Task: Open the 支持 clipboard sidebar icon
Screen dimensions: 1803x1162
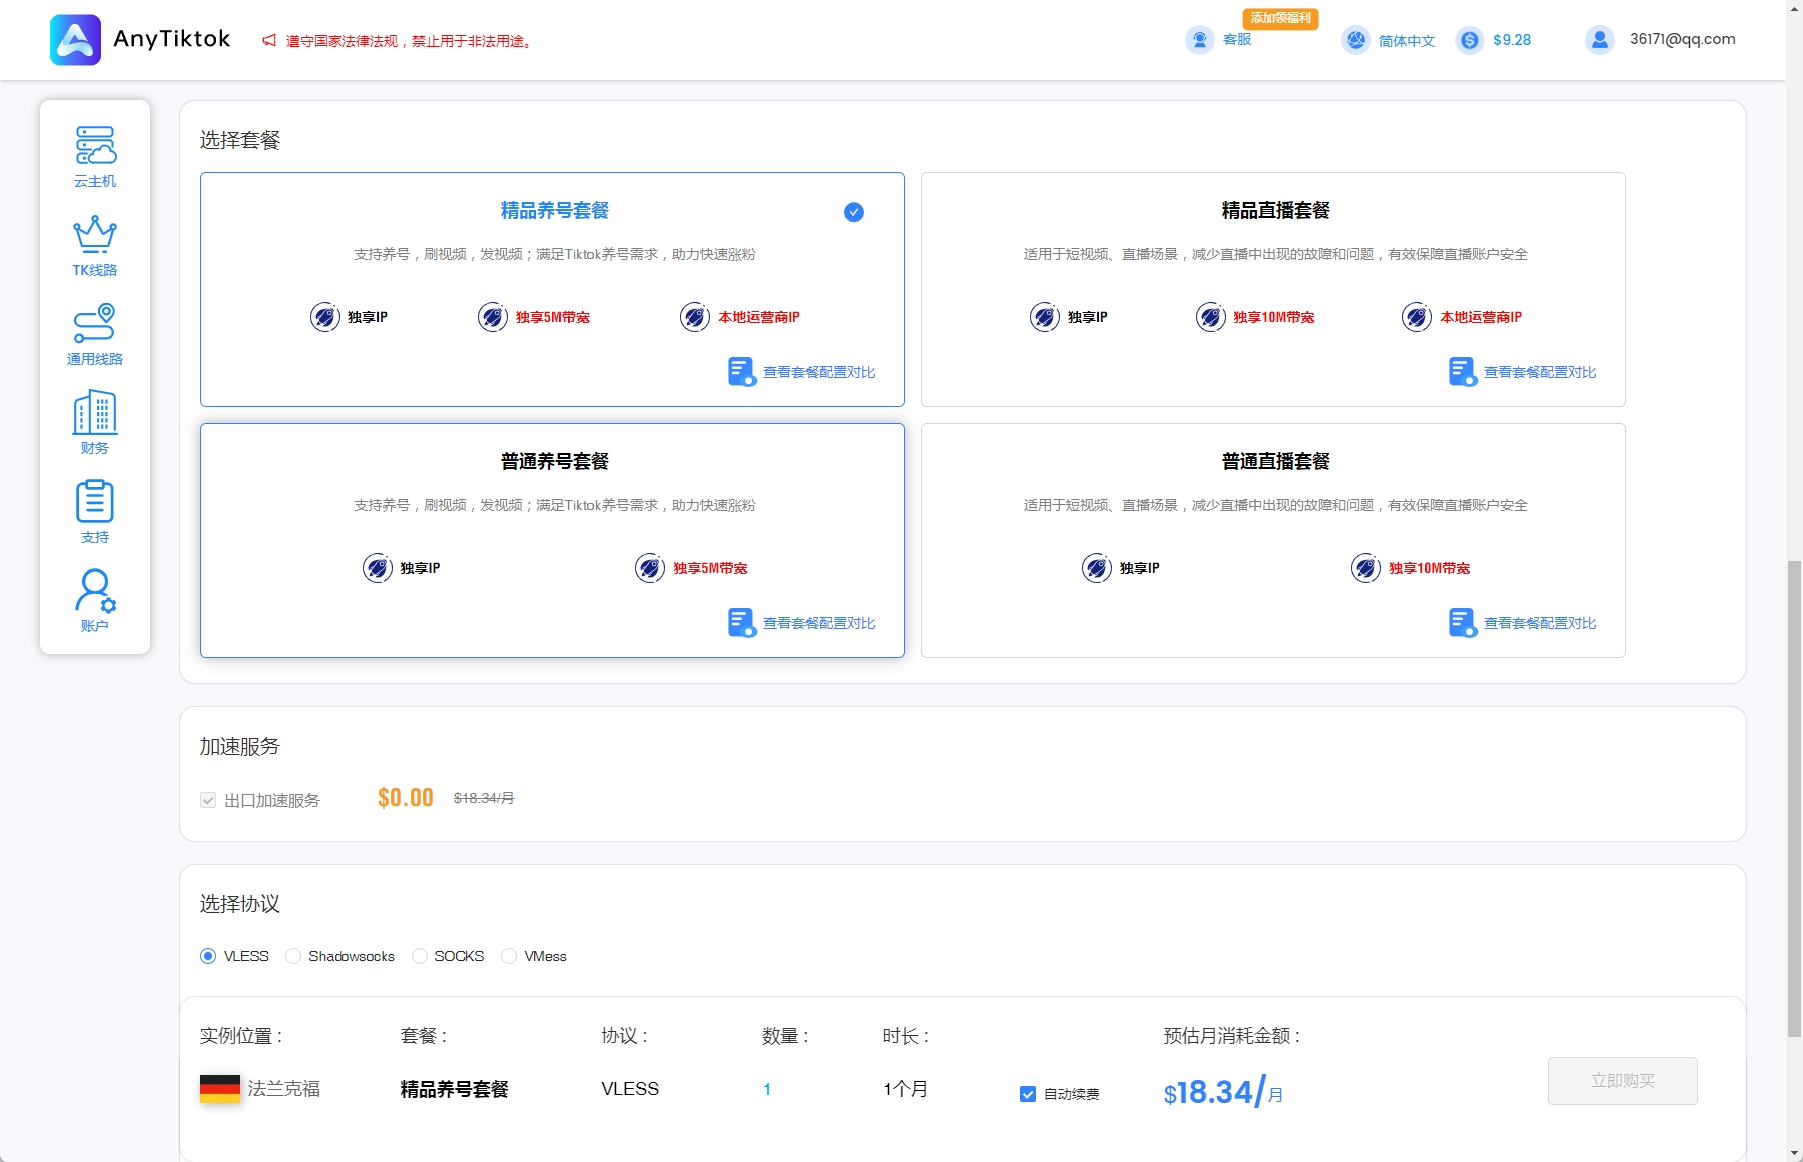Action: tap(95, 501)
